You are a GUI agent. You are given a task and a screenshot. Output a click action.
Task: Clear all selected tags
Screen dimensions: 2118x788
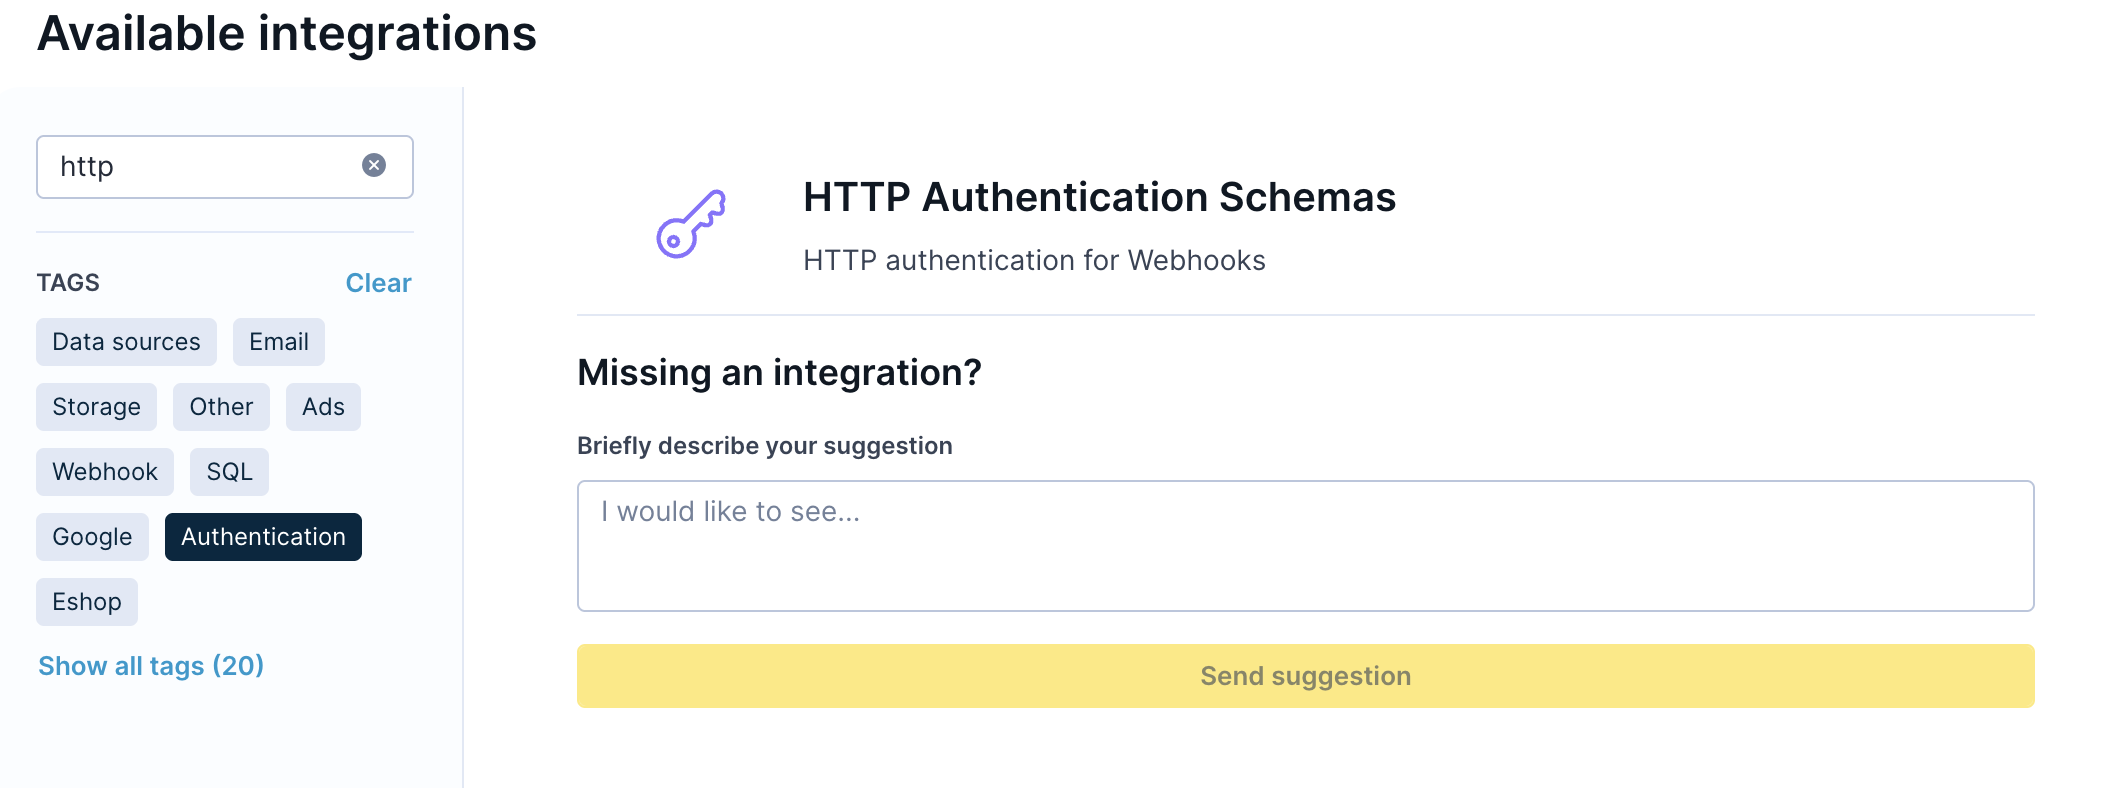point(378,283)
